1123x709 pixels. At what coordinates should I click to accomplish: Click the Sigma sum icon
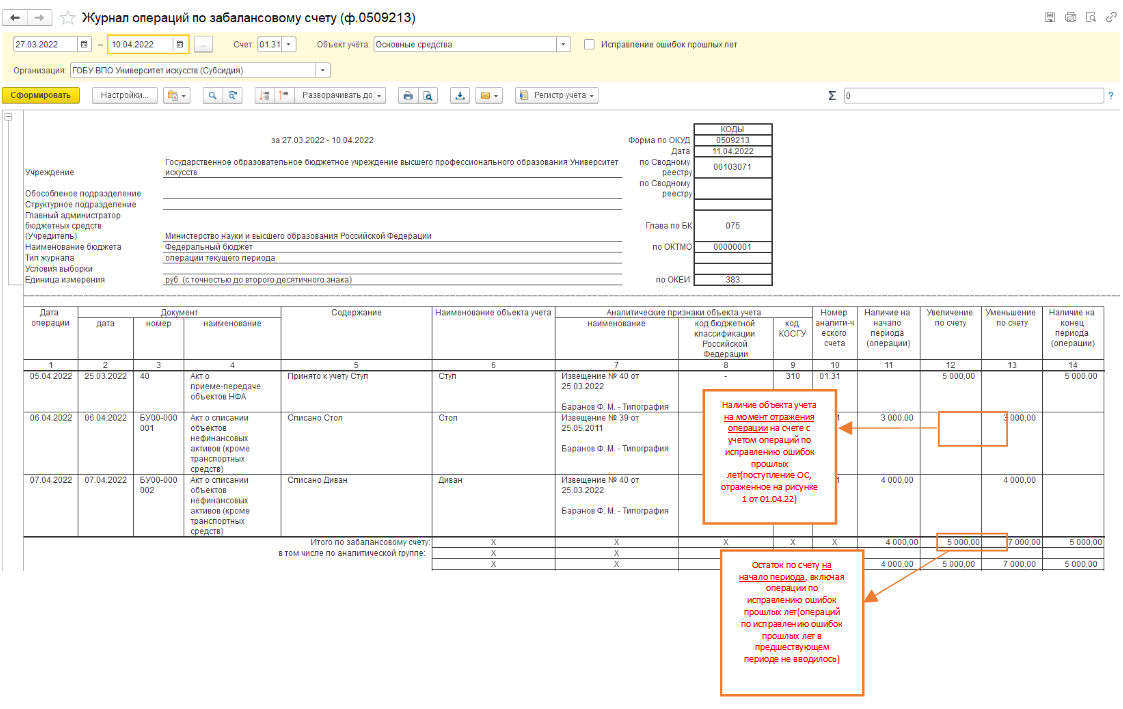(832, 95)
